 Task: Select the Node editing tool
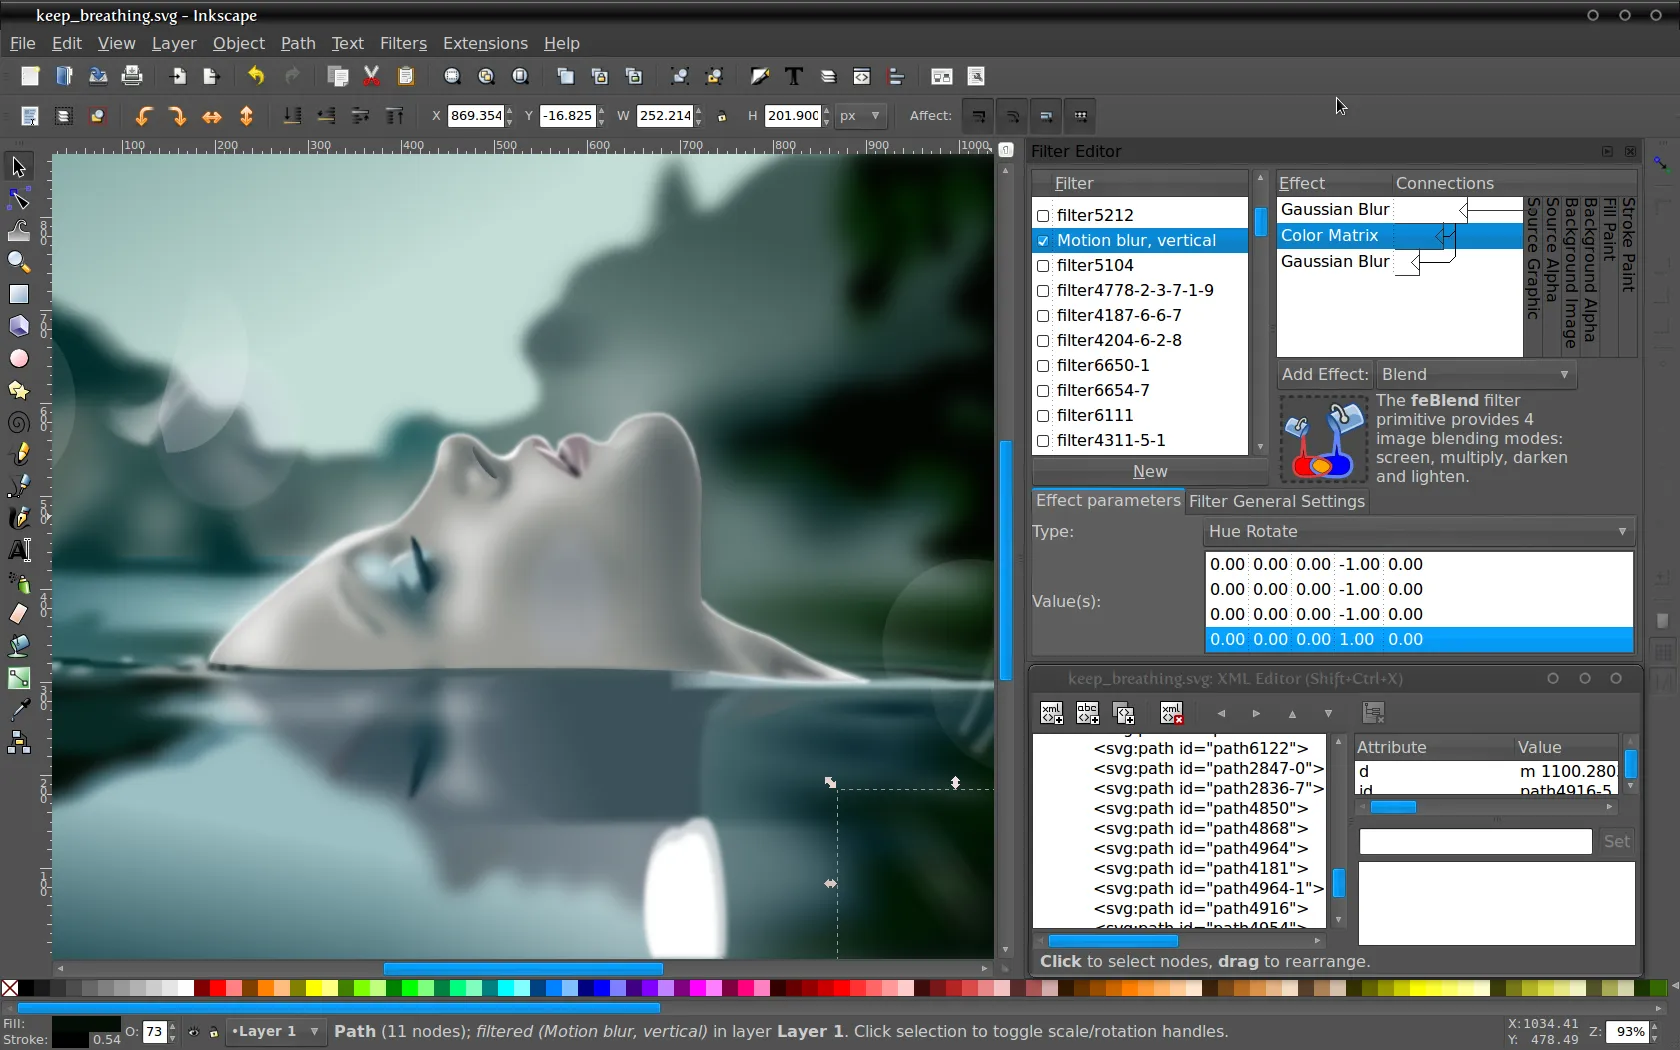coord(19,198)
